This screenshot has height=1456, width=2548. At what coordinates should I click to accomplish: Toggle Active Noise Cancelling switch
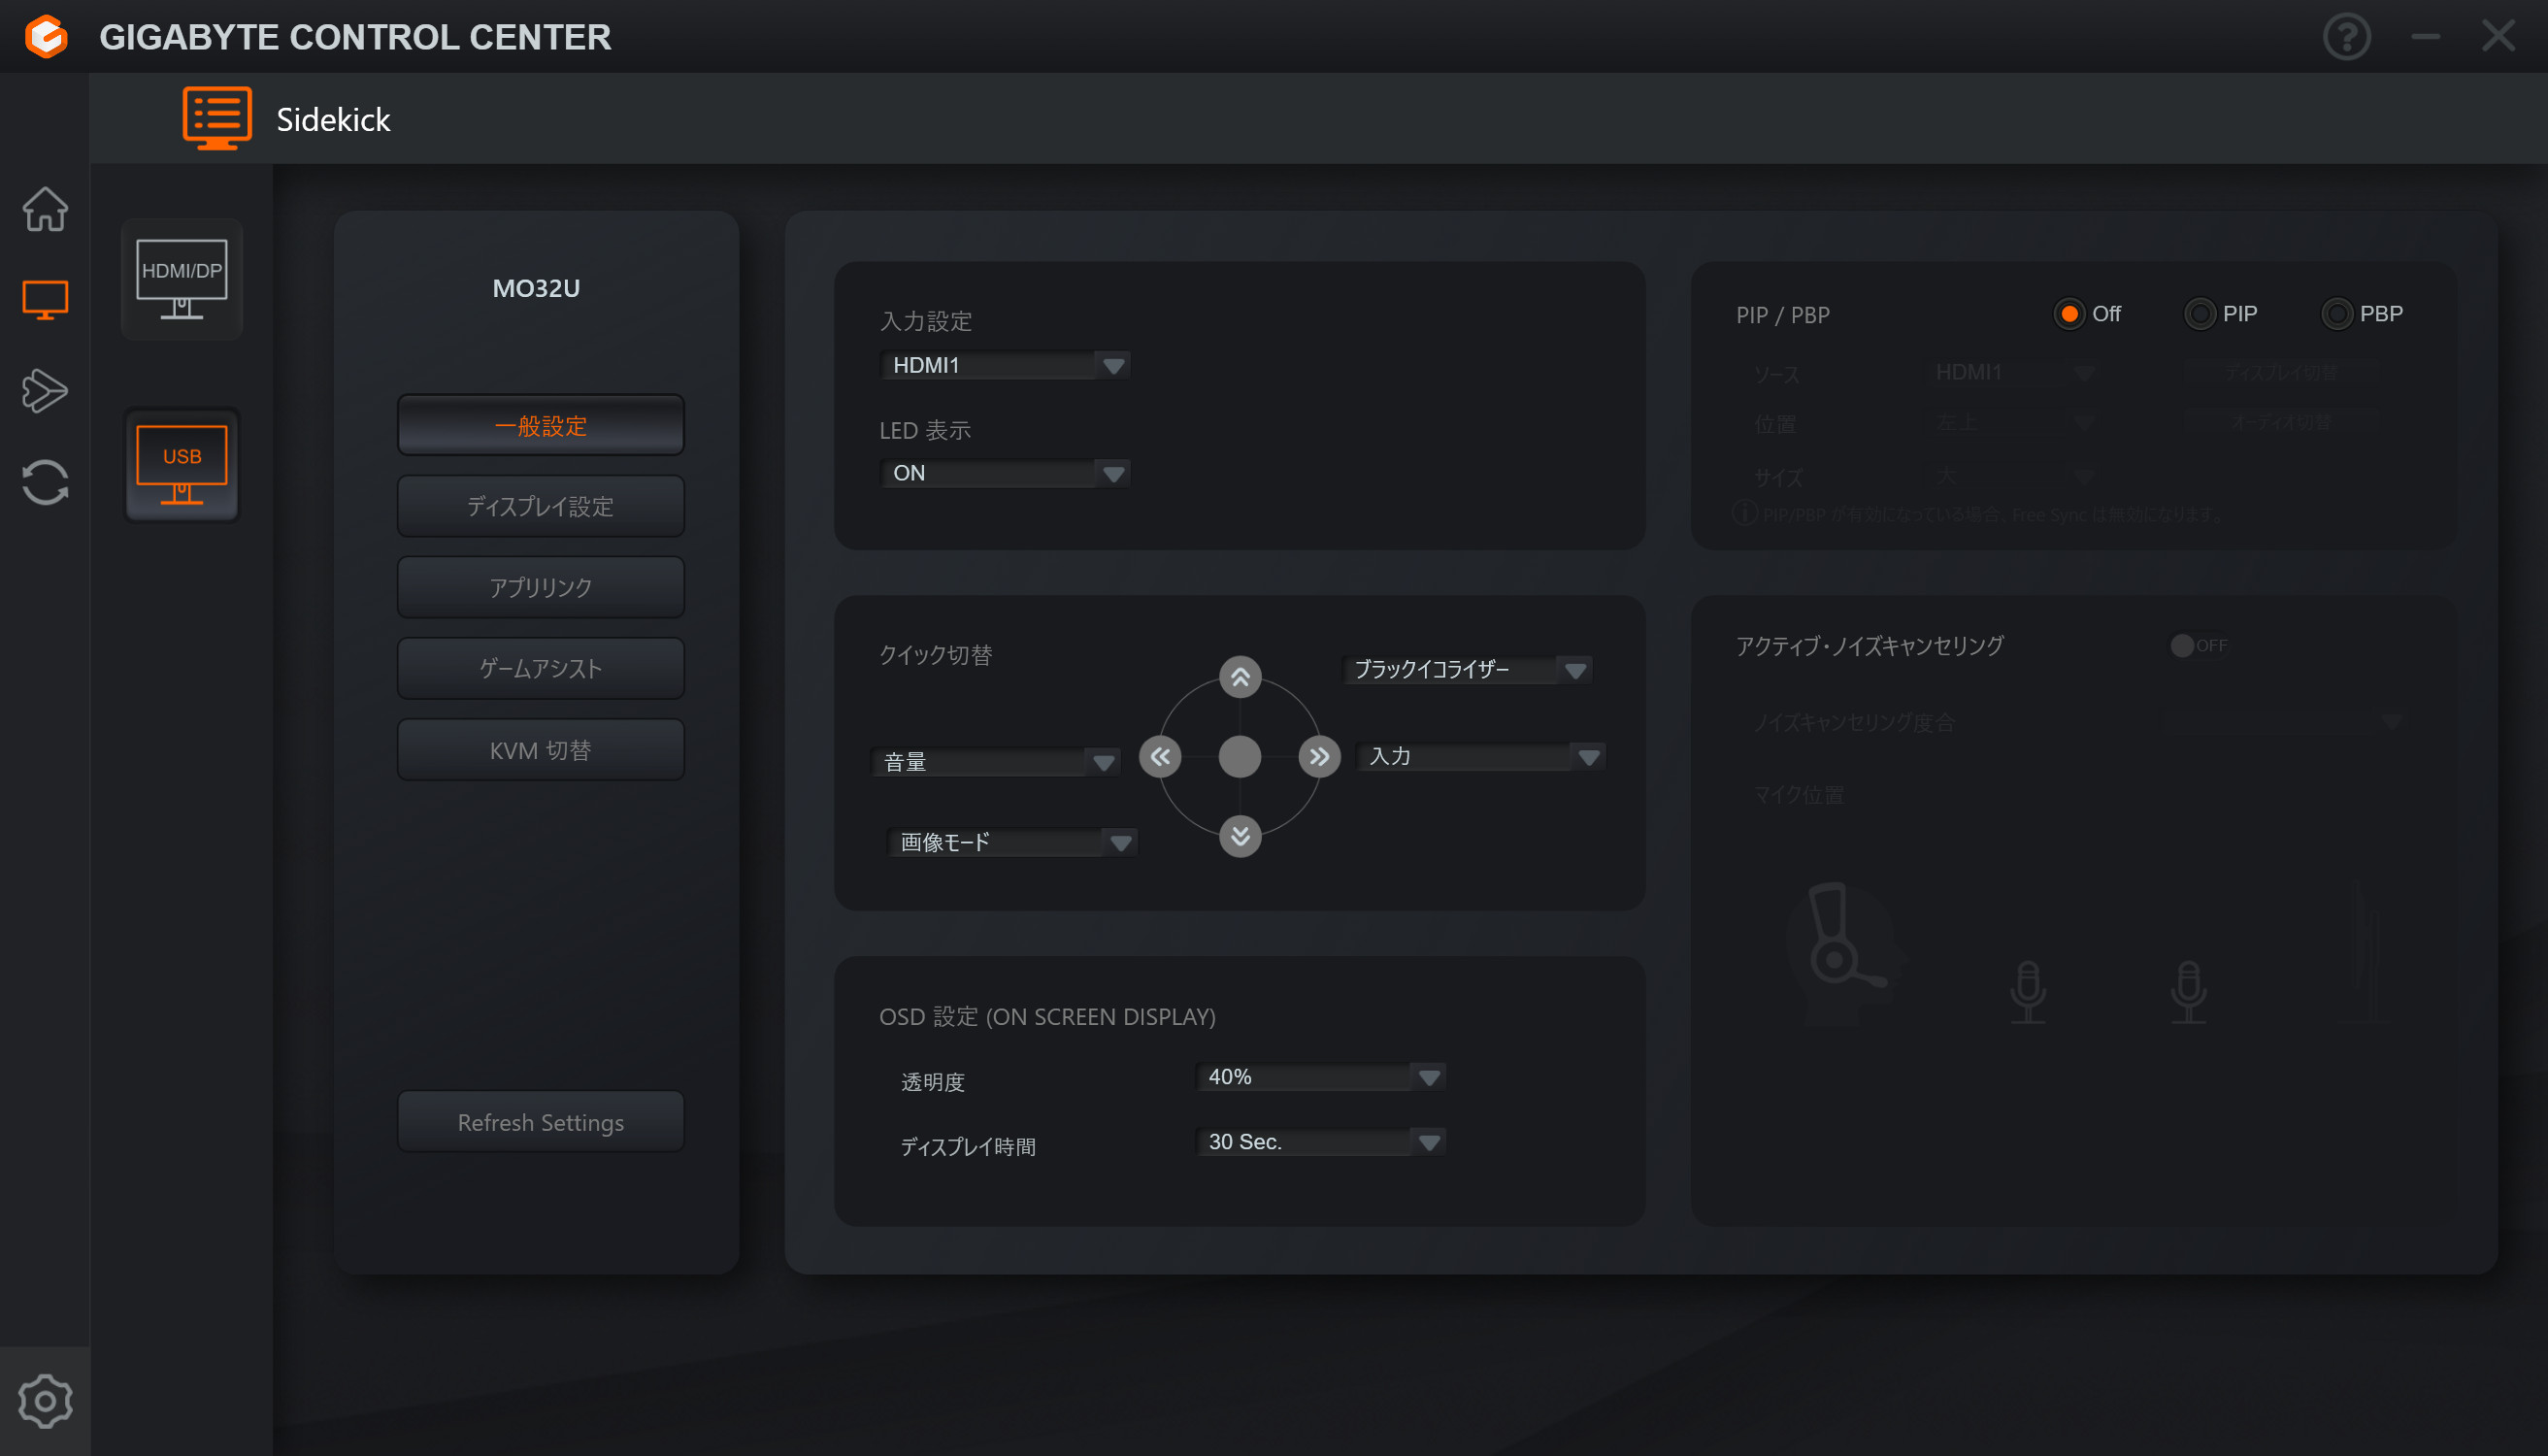coord(2196,645)
